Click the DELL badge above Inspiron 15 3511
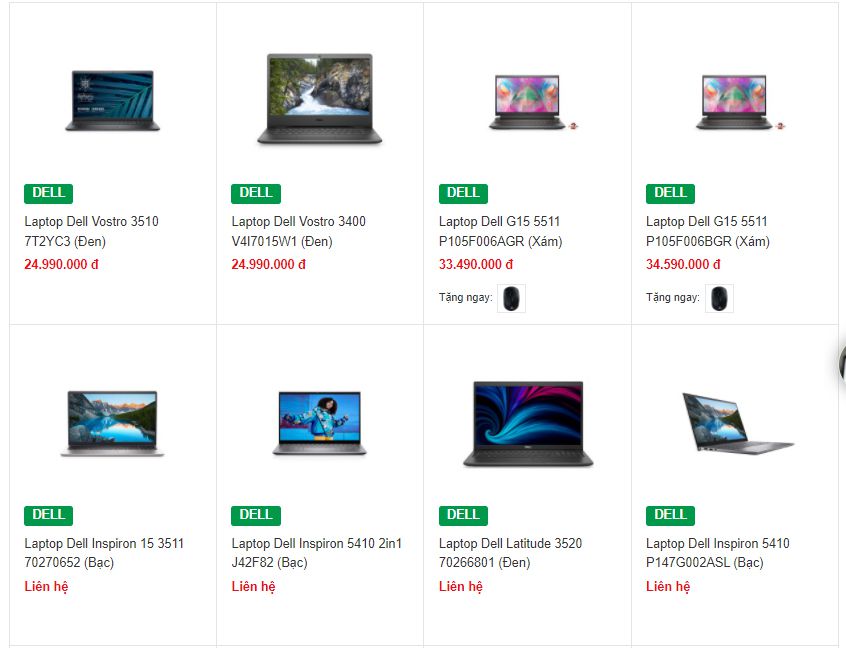 click(x=48, y=515)
